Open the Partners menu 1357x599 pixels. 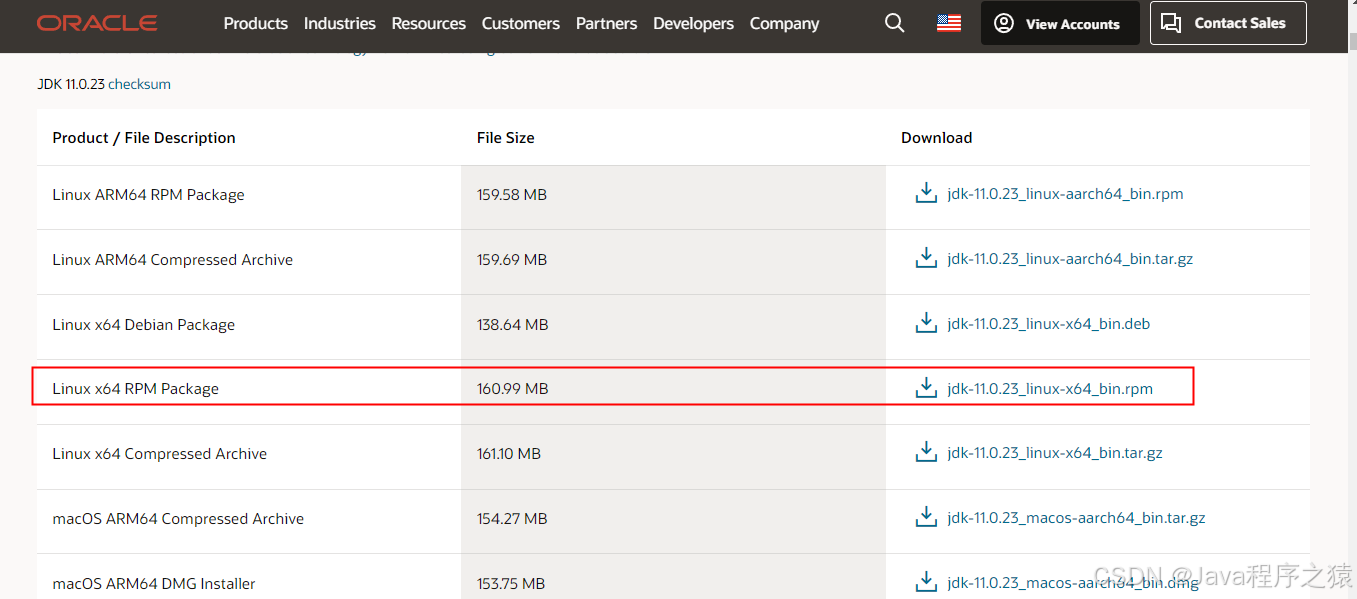click(606, 23)
